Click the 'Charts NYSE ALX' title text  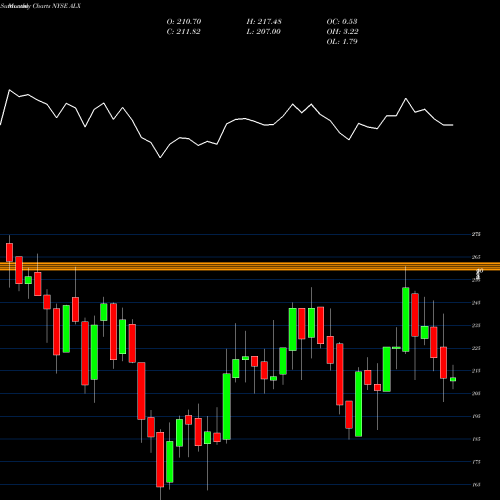[x=57, y=6]
